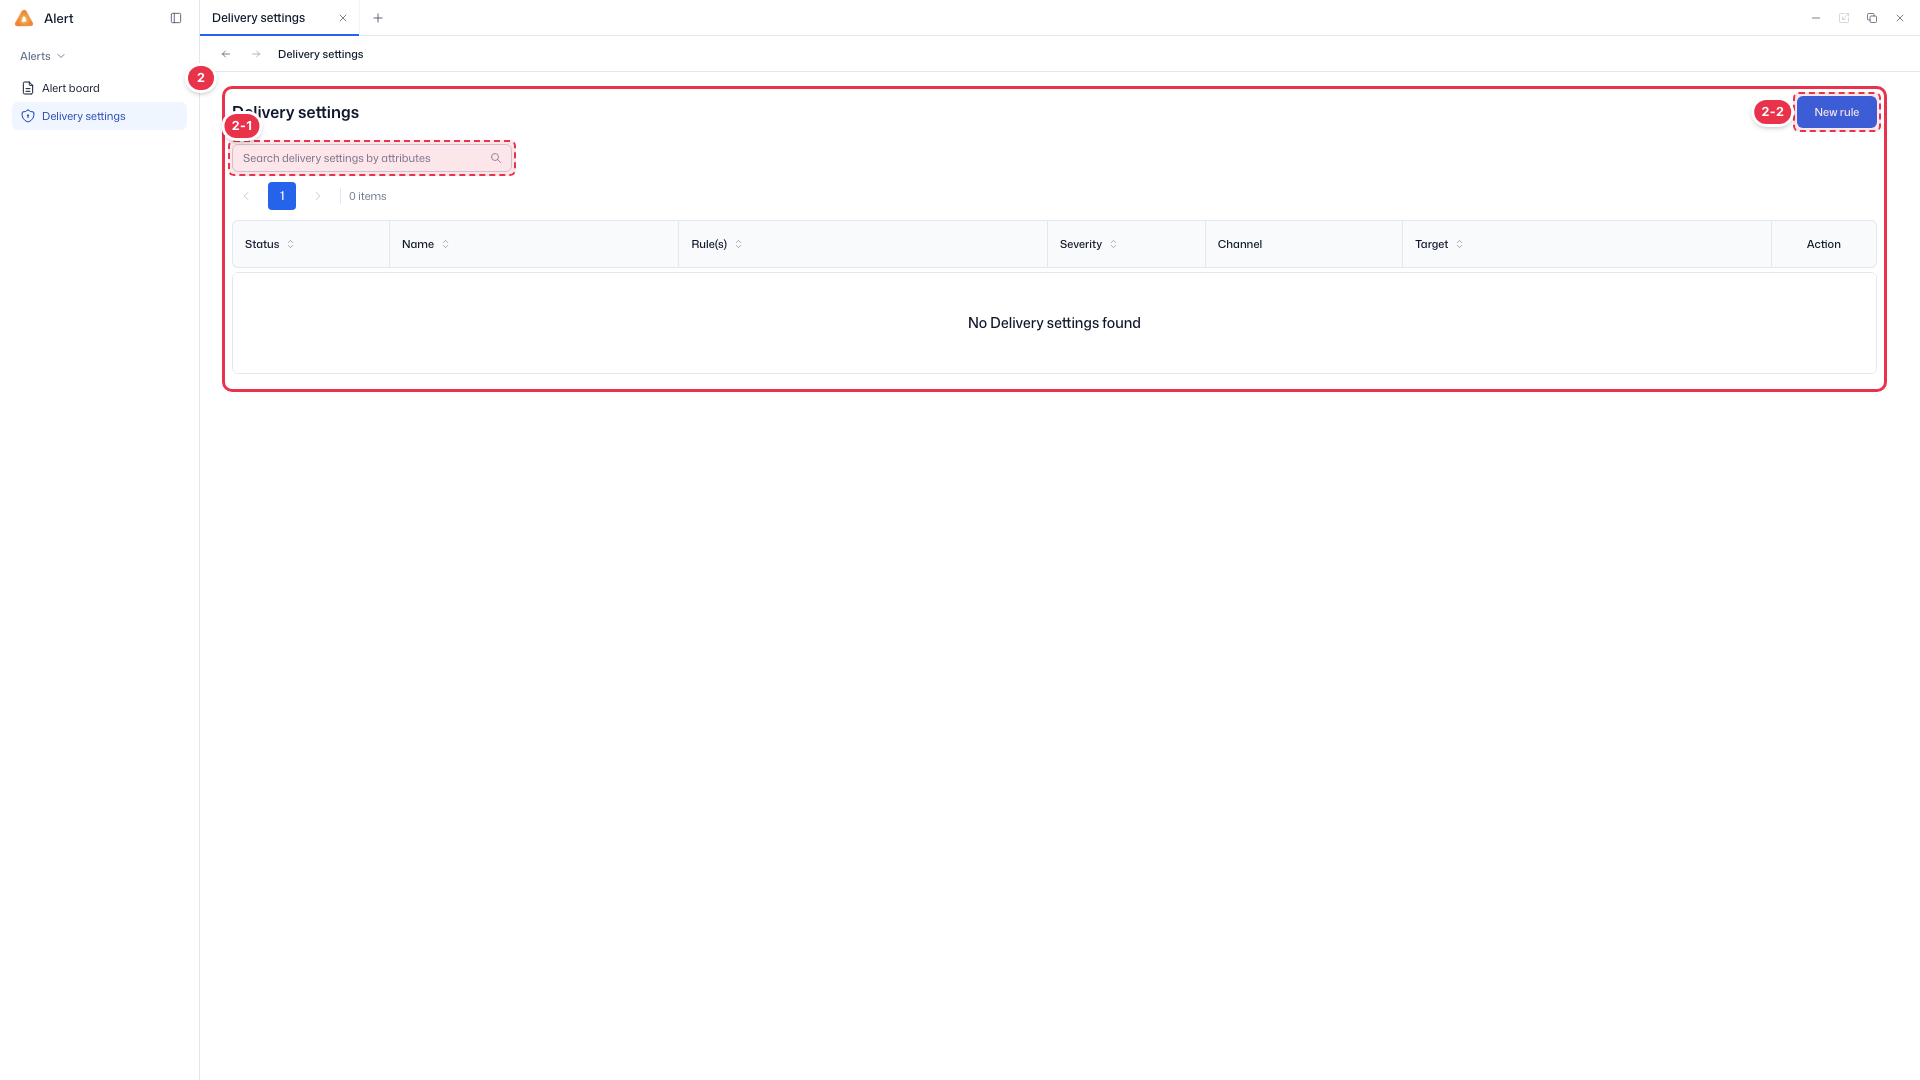Sort table by Name column
1920x1080 pixels.
(x=446, y=244)
